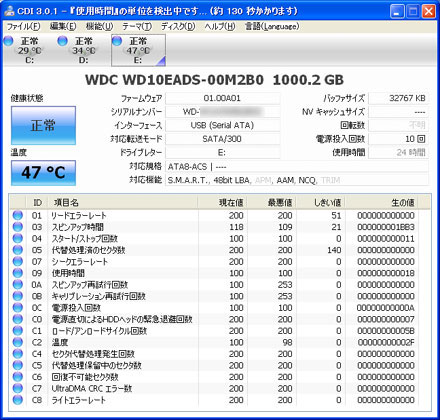Click the 47 °C temperature button
440x420 pixels.
(43, 173)
